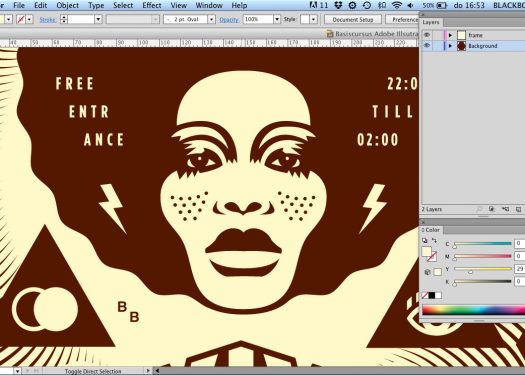Viewport: 525px width, 375px height.
Task: Select the stroke box in Color panel
Action: coord(433,257)
